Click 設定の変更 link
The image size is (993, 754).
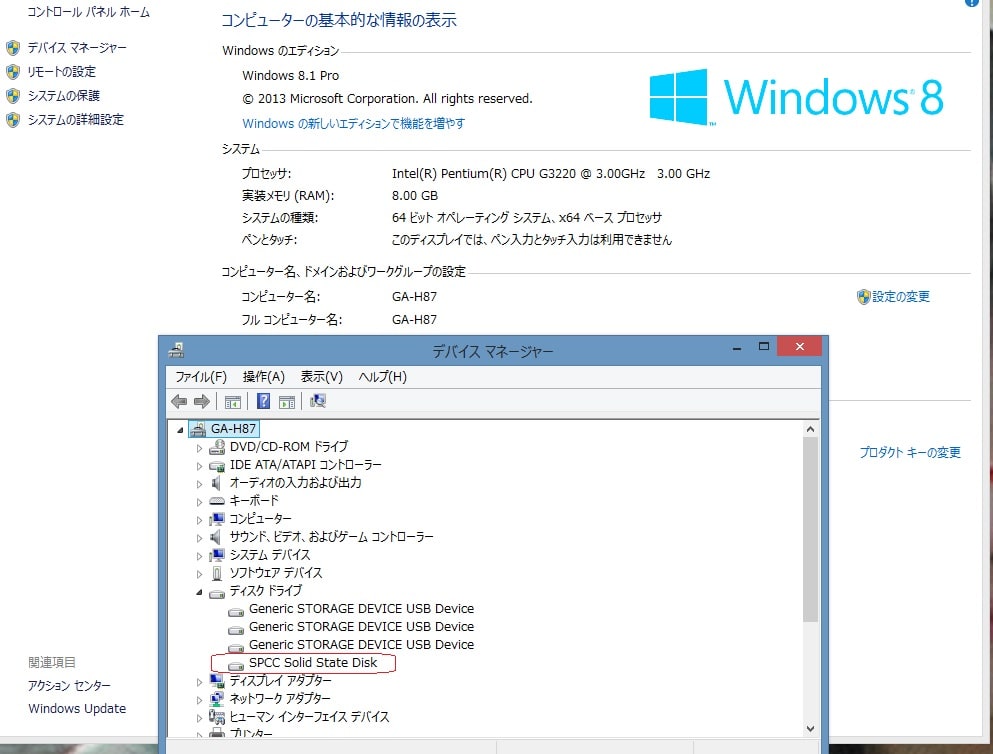pyautogui.click(x=901, y=296)
